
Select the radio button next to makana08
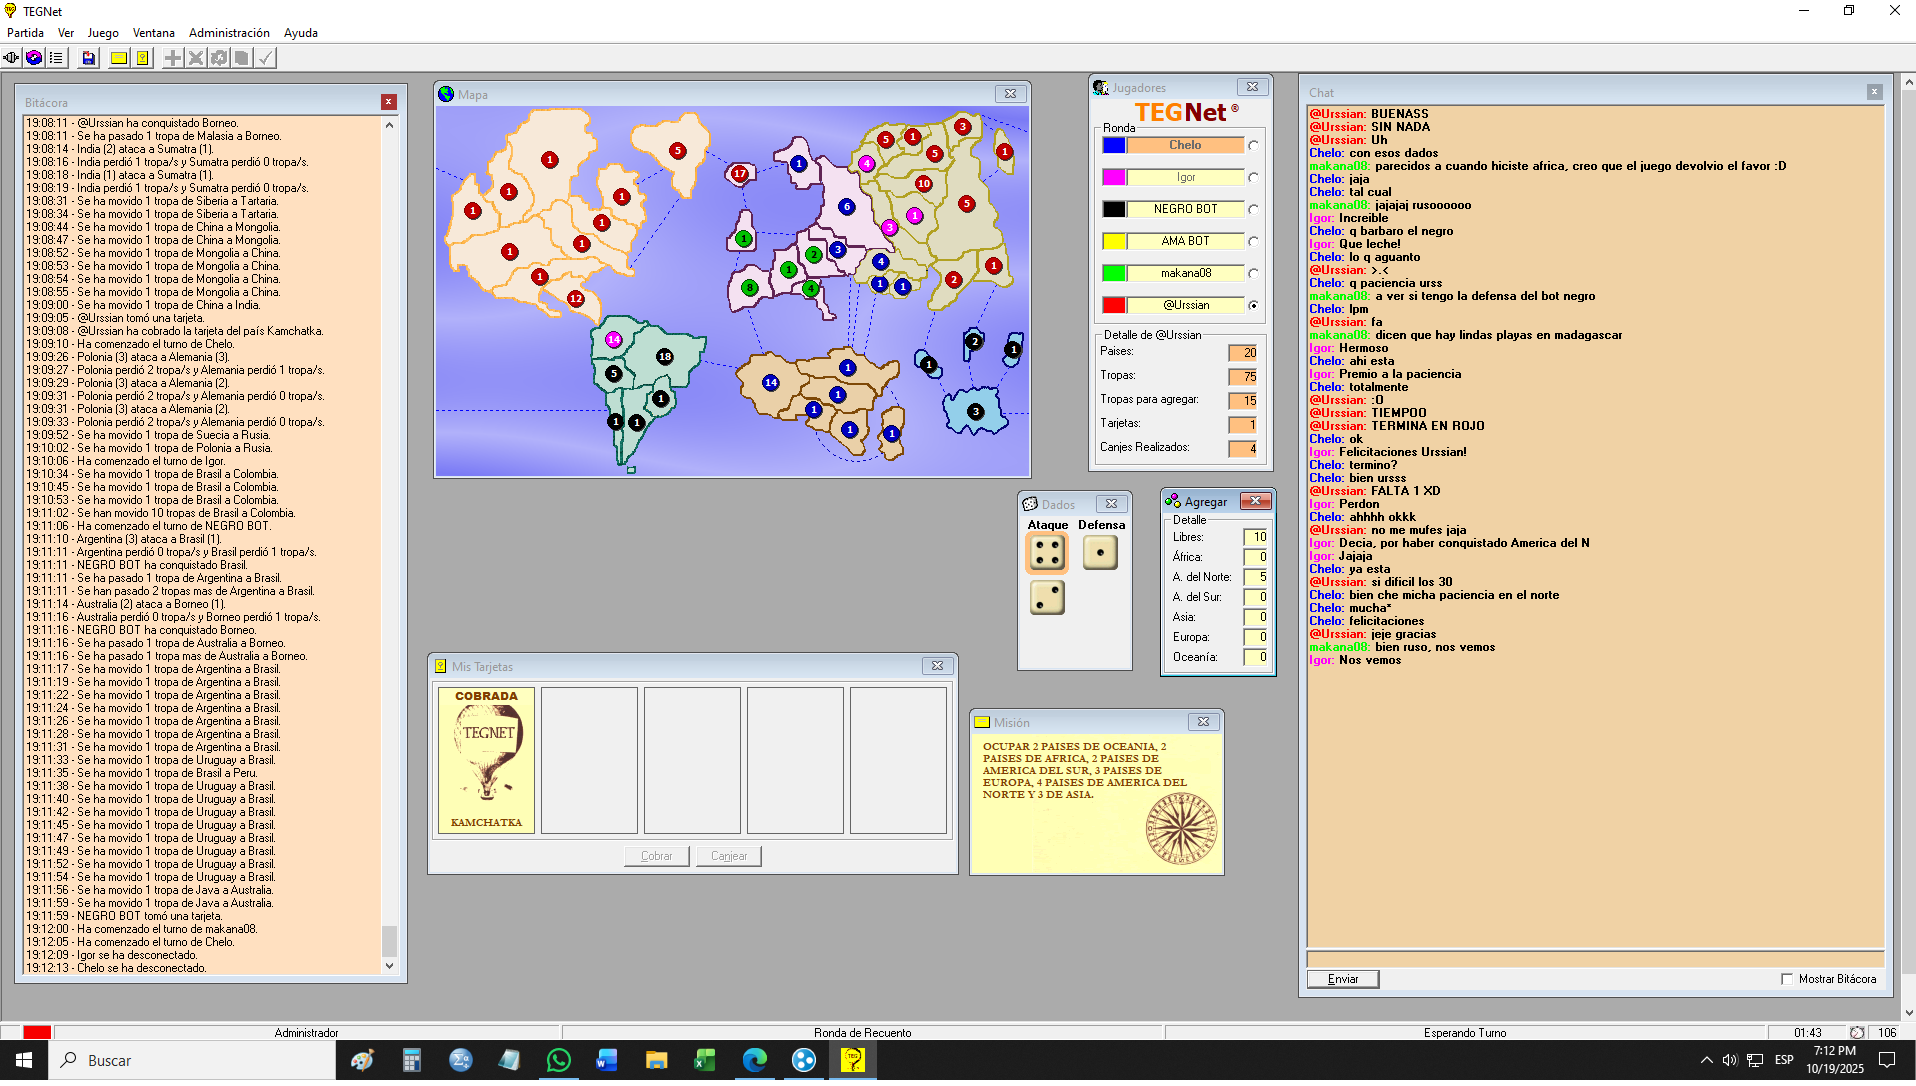[1253, 274]
